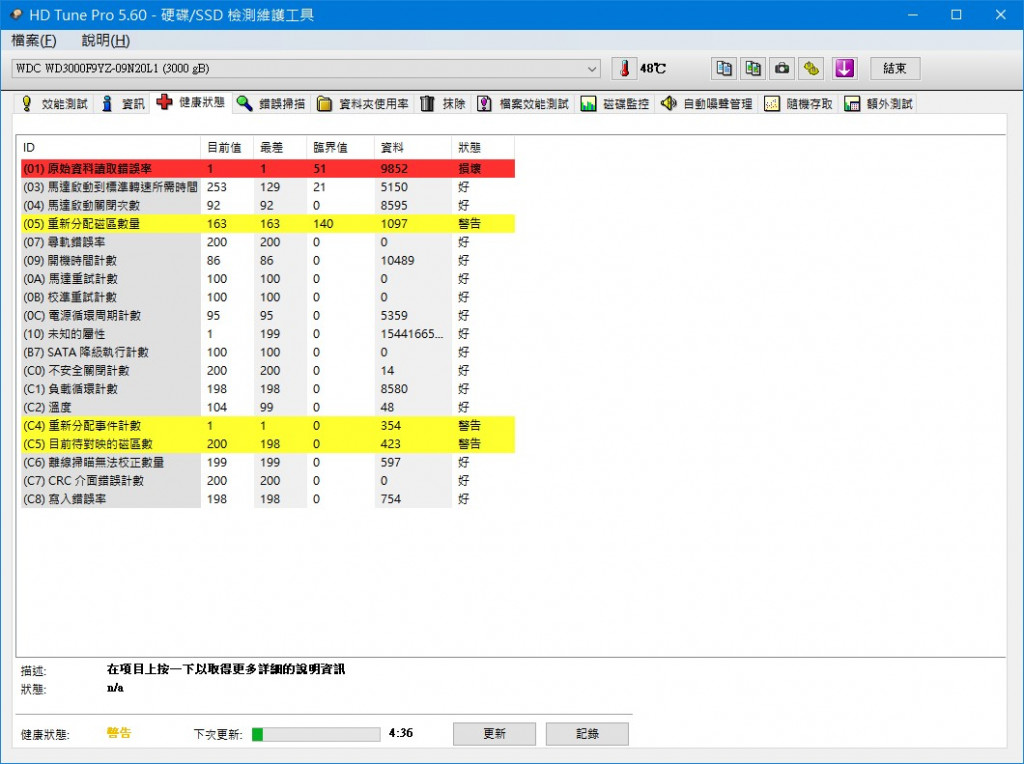
Task: Click the disk monitor chart icon
Action: point(588,104)
